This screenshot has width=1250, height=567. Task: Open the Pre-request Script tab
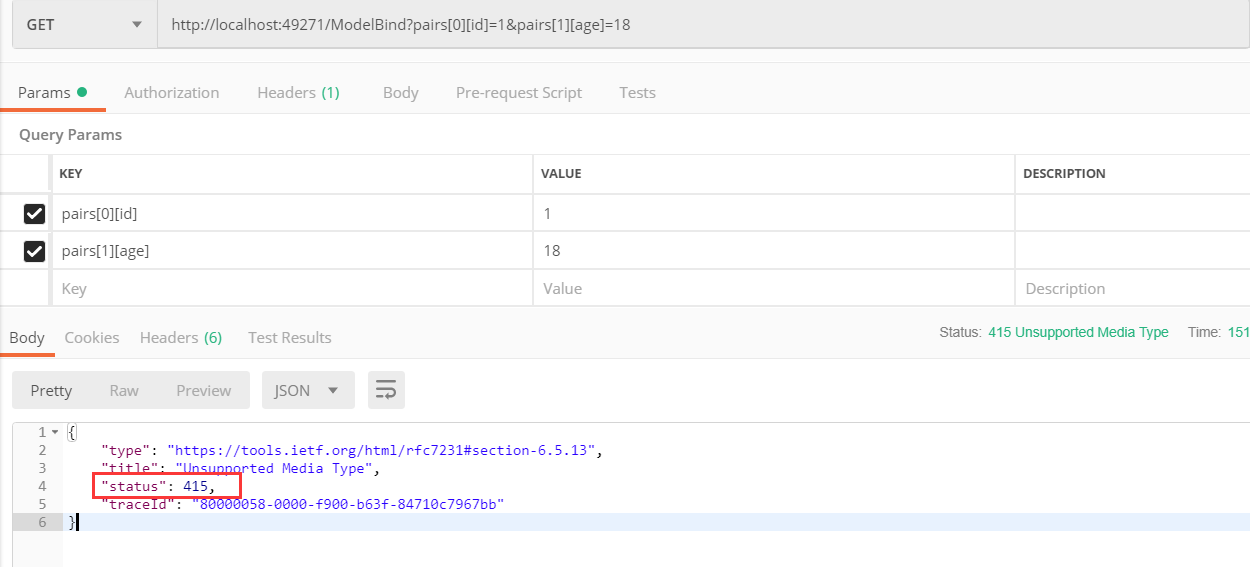tap(518, 92)
